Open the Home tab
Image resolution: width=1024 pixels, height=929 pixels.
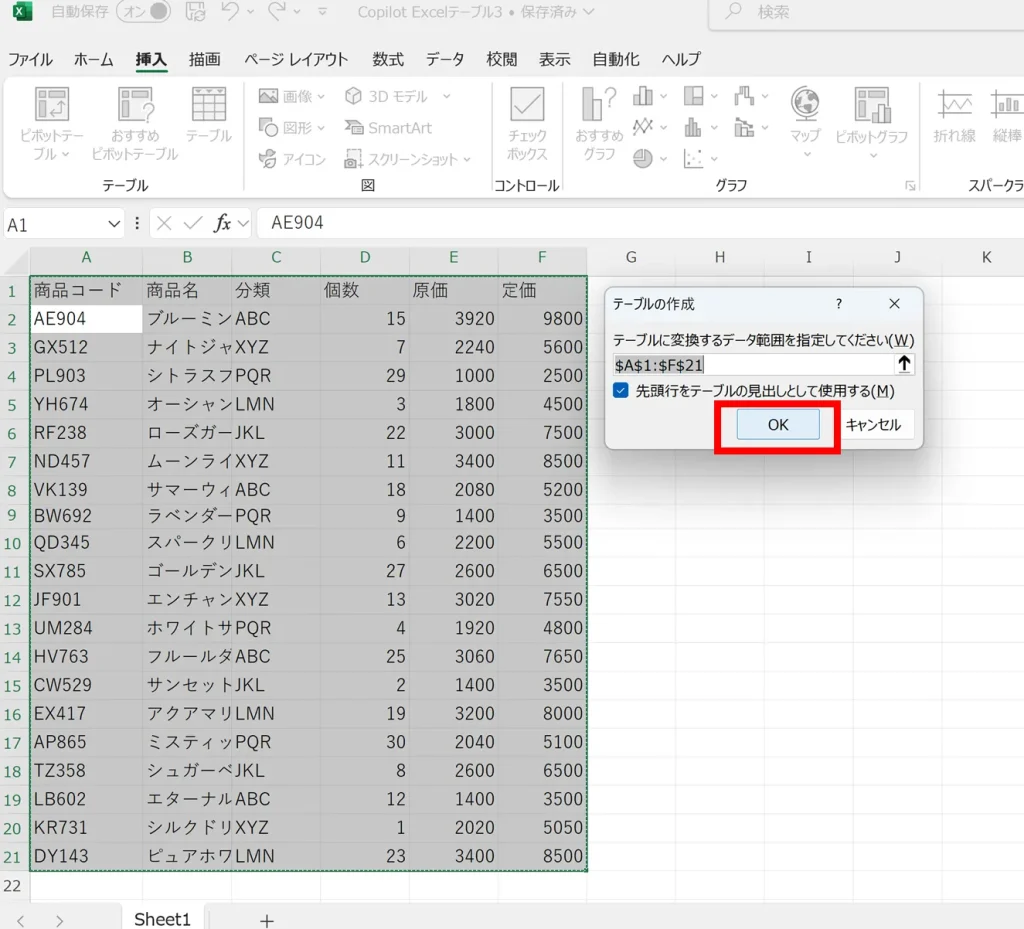click(94, 59)
